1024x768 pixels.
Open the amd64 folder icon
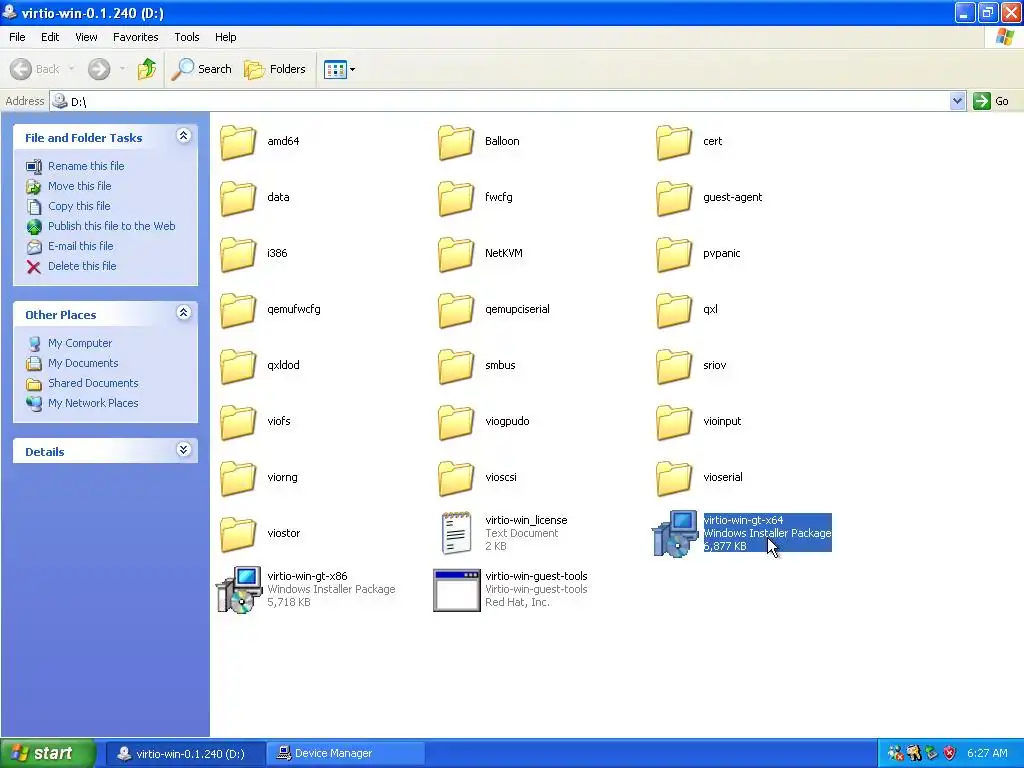[238, 142]
